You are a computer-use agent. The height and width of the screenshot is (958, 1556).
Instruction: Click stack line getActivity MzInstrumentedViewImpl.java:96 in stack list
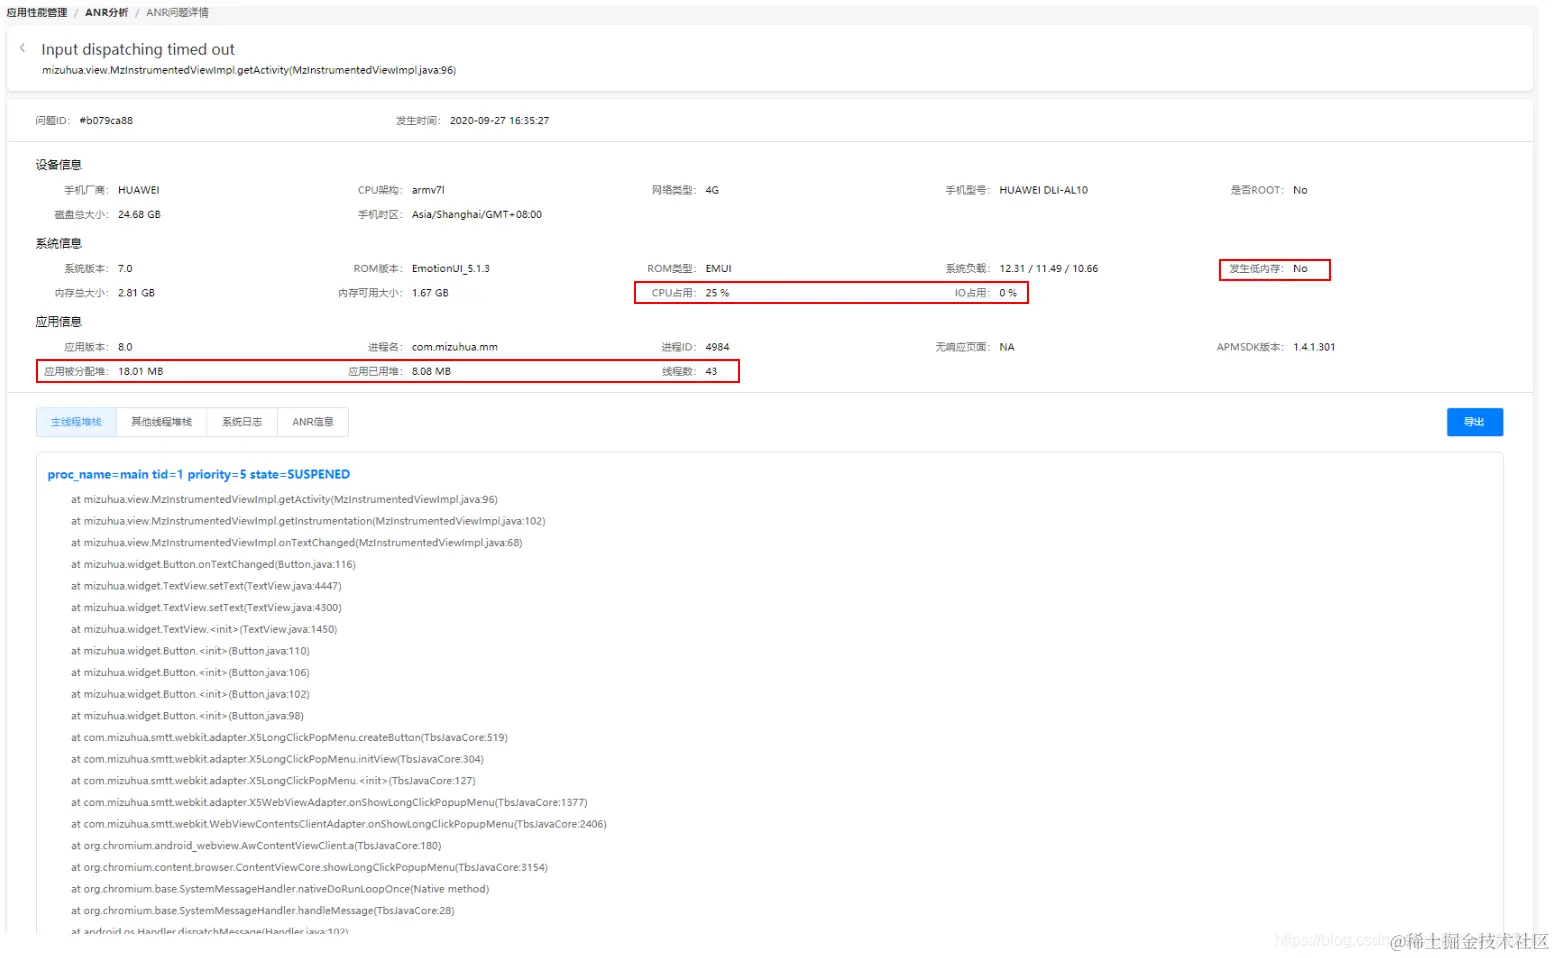[x=284, y=500]
